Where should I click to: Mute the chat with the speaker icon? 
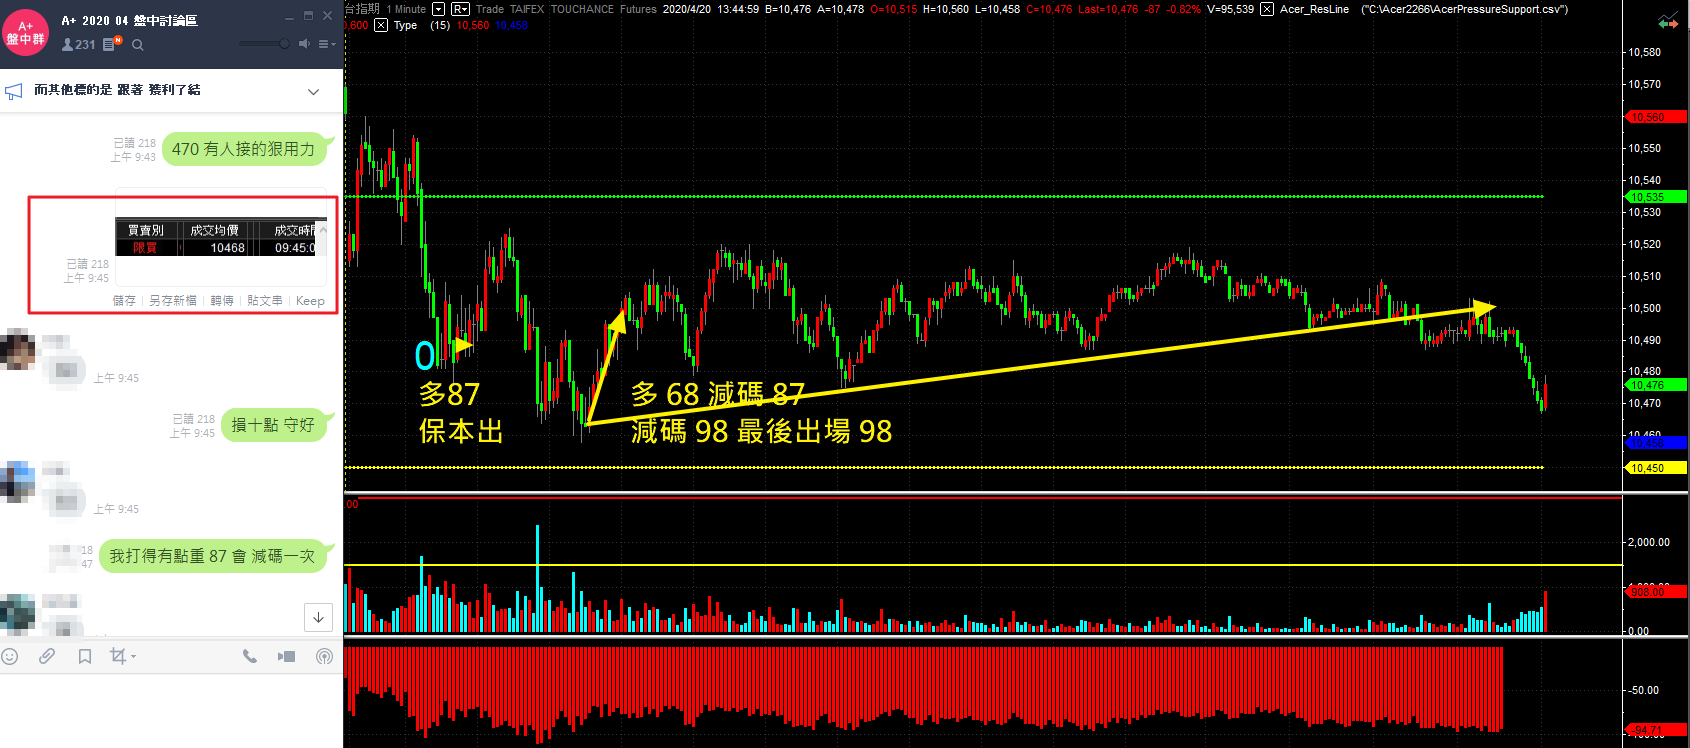pos(304,44)
